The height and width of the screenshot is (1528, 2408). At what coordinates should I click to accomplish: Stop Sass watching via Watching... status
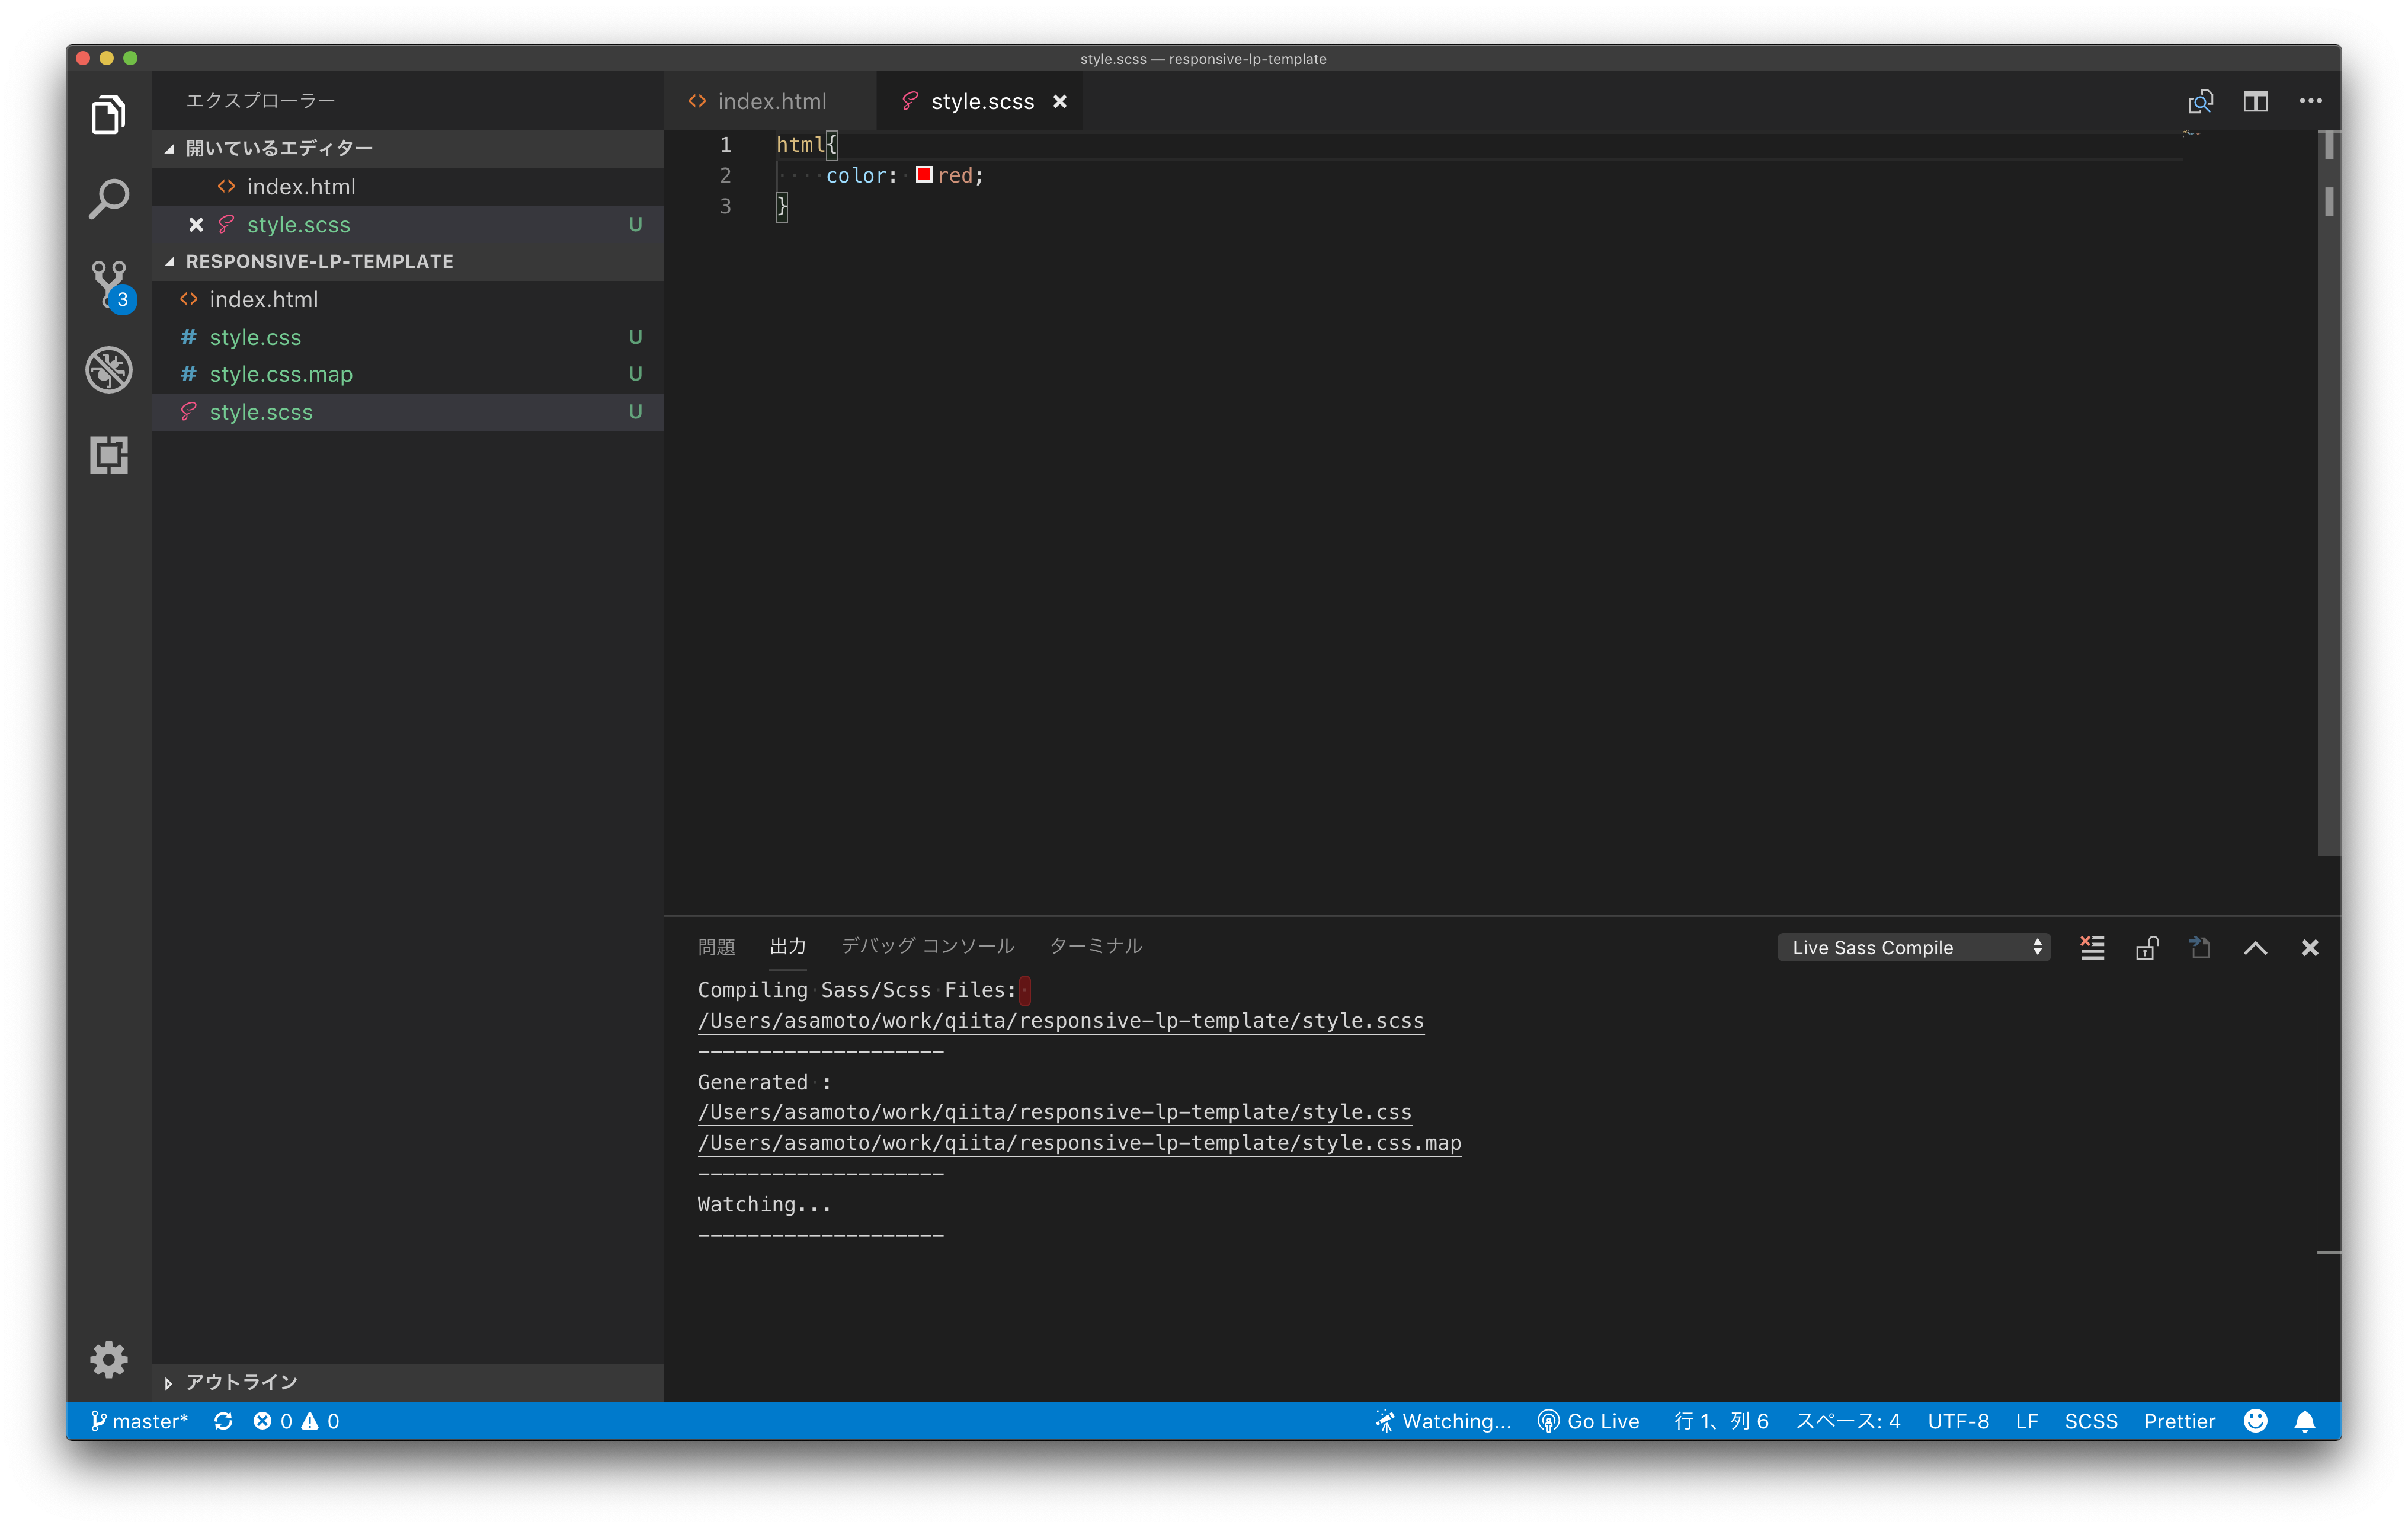click(x=1443, y=1421)
